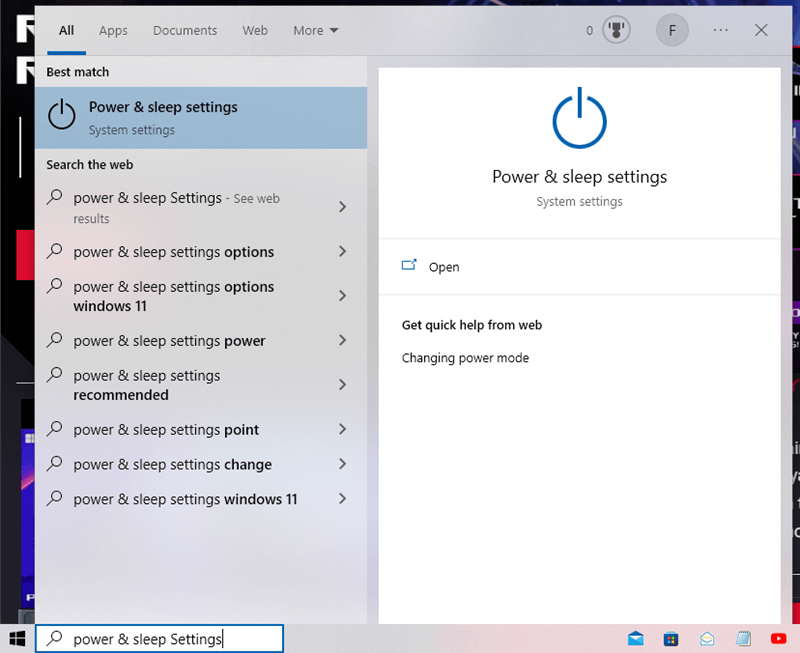
Task: Open the three-dot options menu
Action: click(721, 31)
